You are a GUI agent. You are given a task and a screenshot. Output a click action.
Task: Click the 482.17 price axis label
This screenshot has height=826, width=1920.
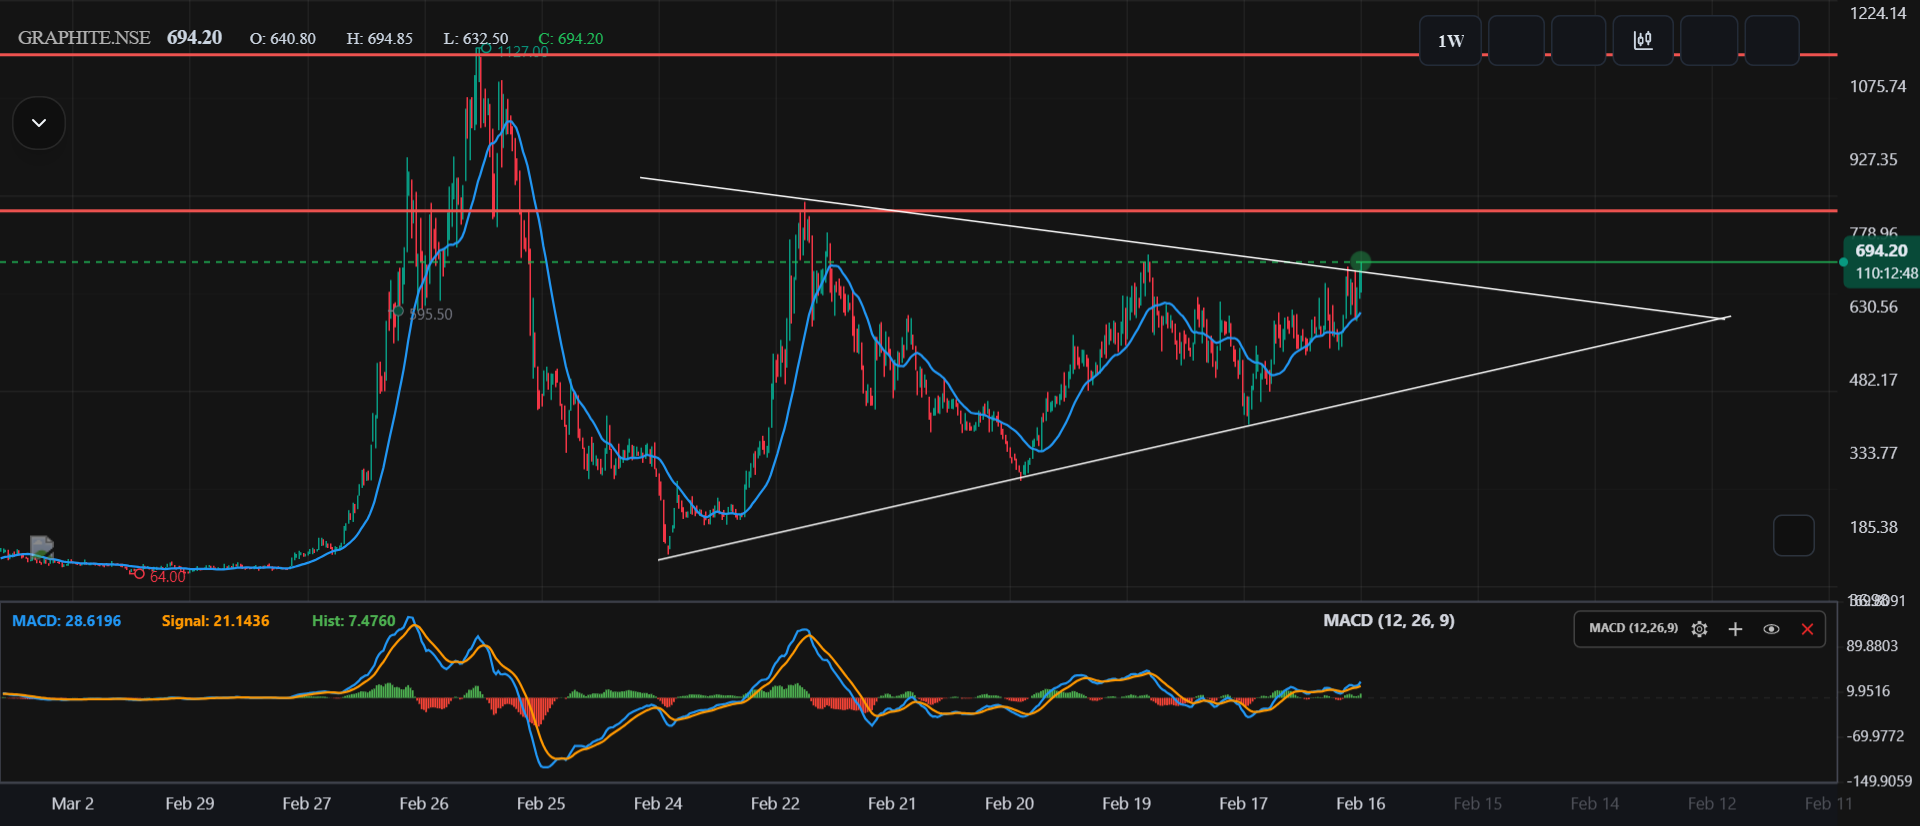coord(1873,380)
